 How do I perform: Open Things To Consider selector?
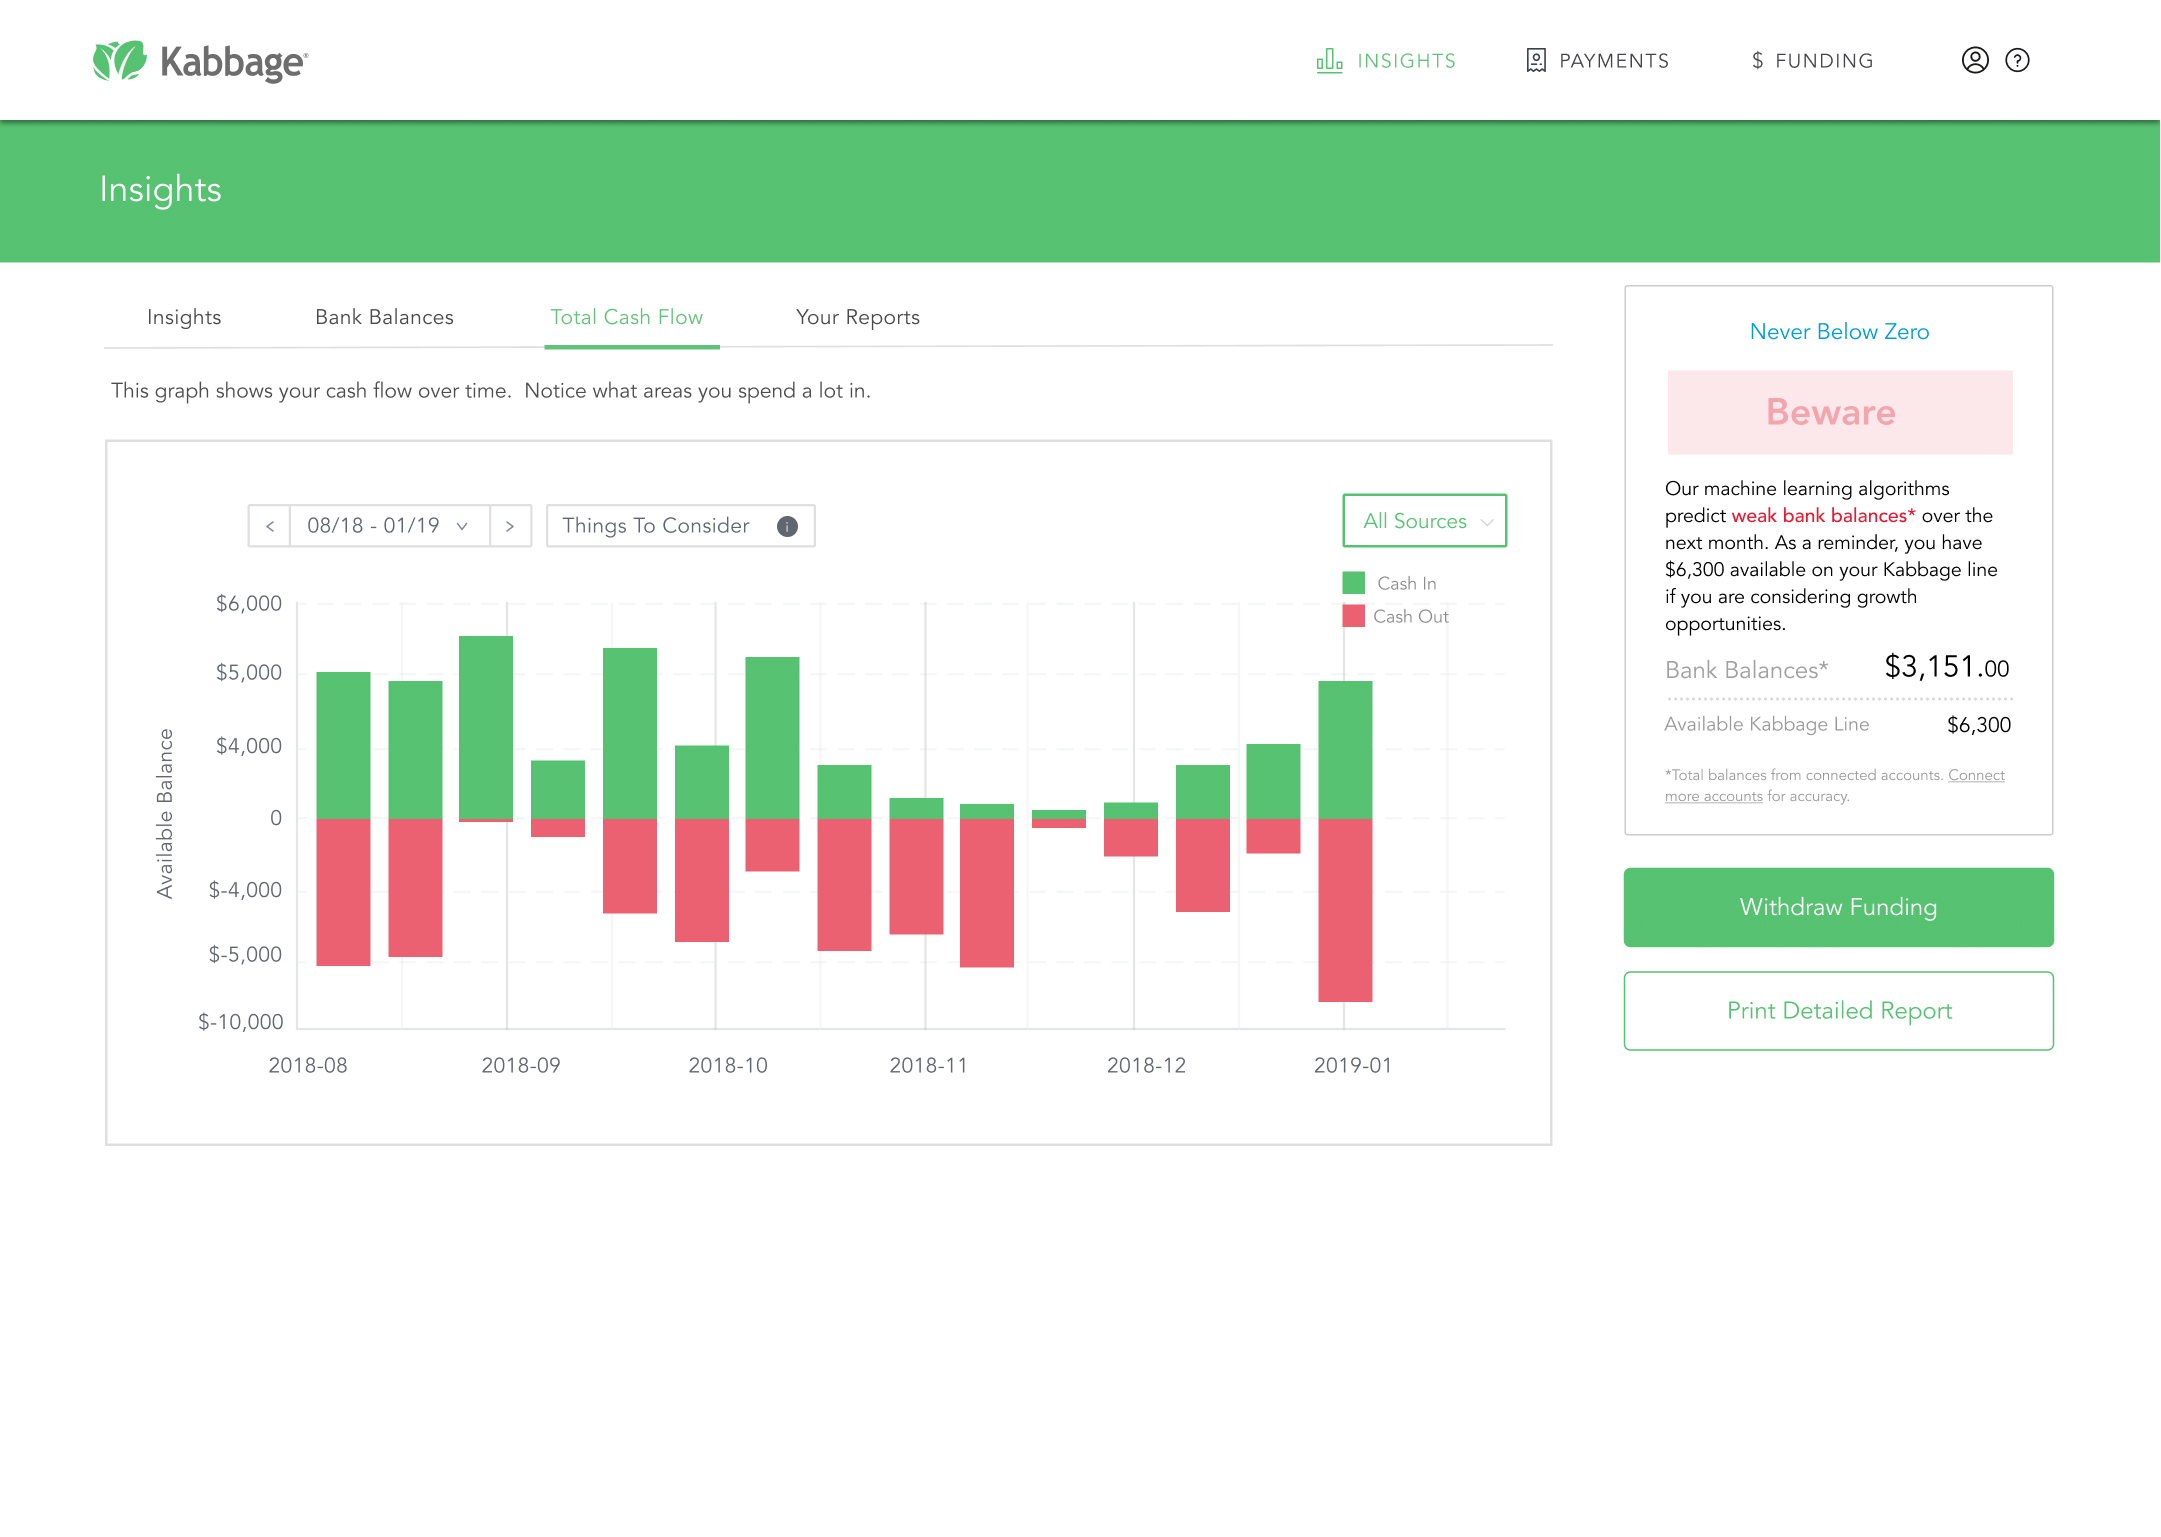click(657, 526)
